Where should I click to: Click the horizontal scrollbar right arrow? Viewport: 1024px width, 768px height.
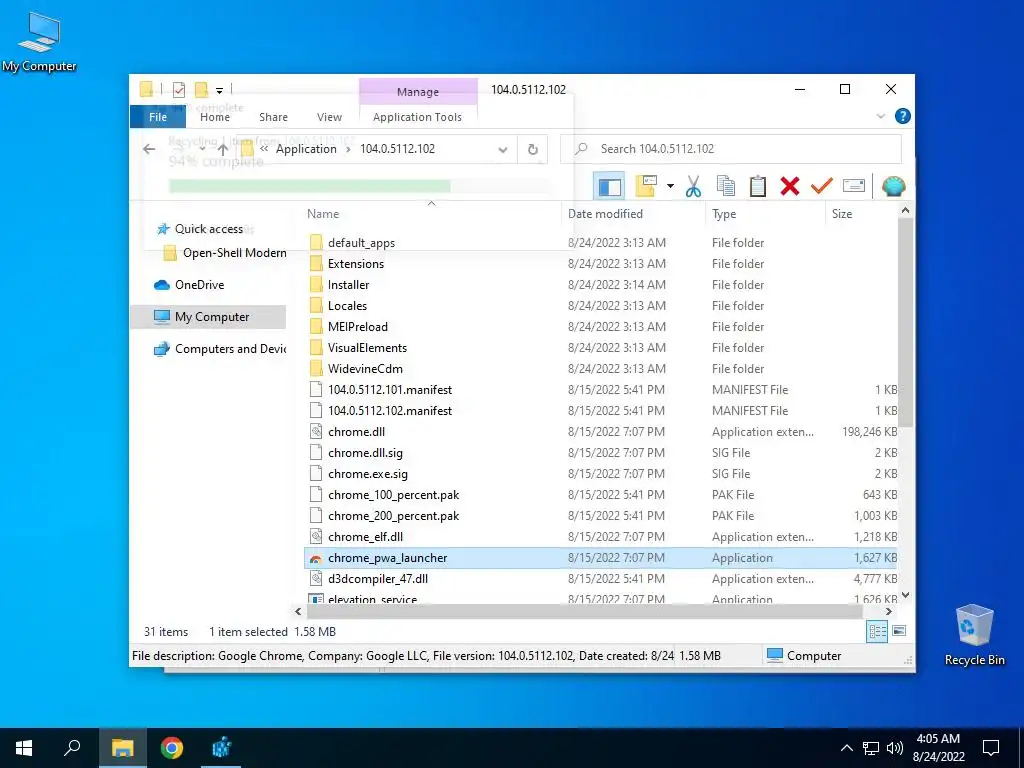(889, 612)
